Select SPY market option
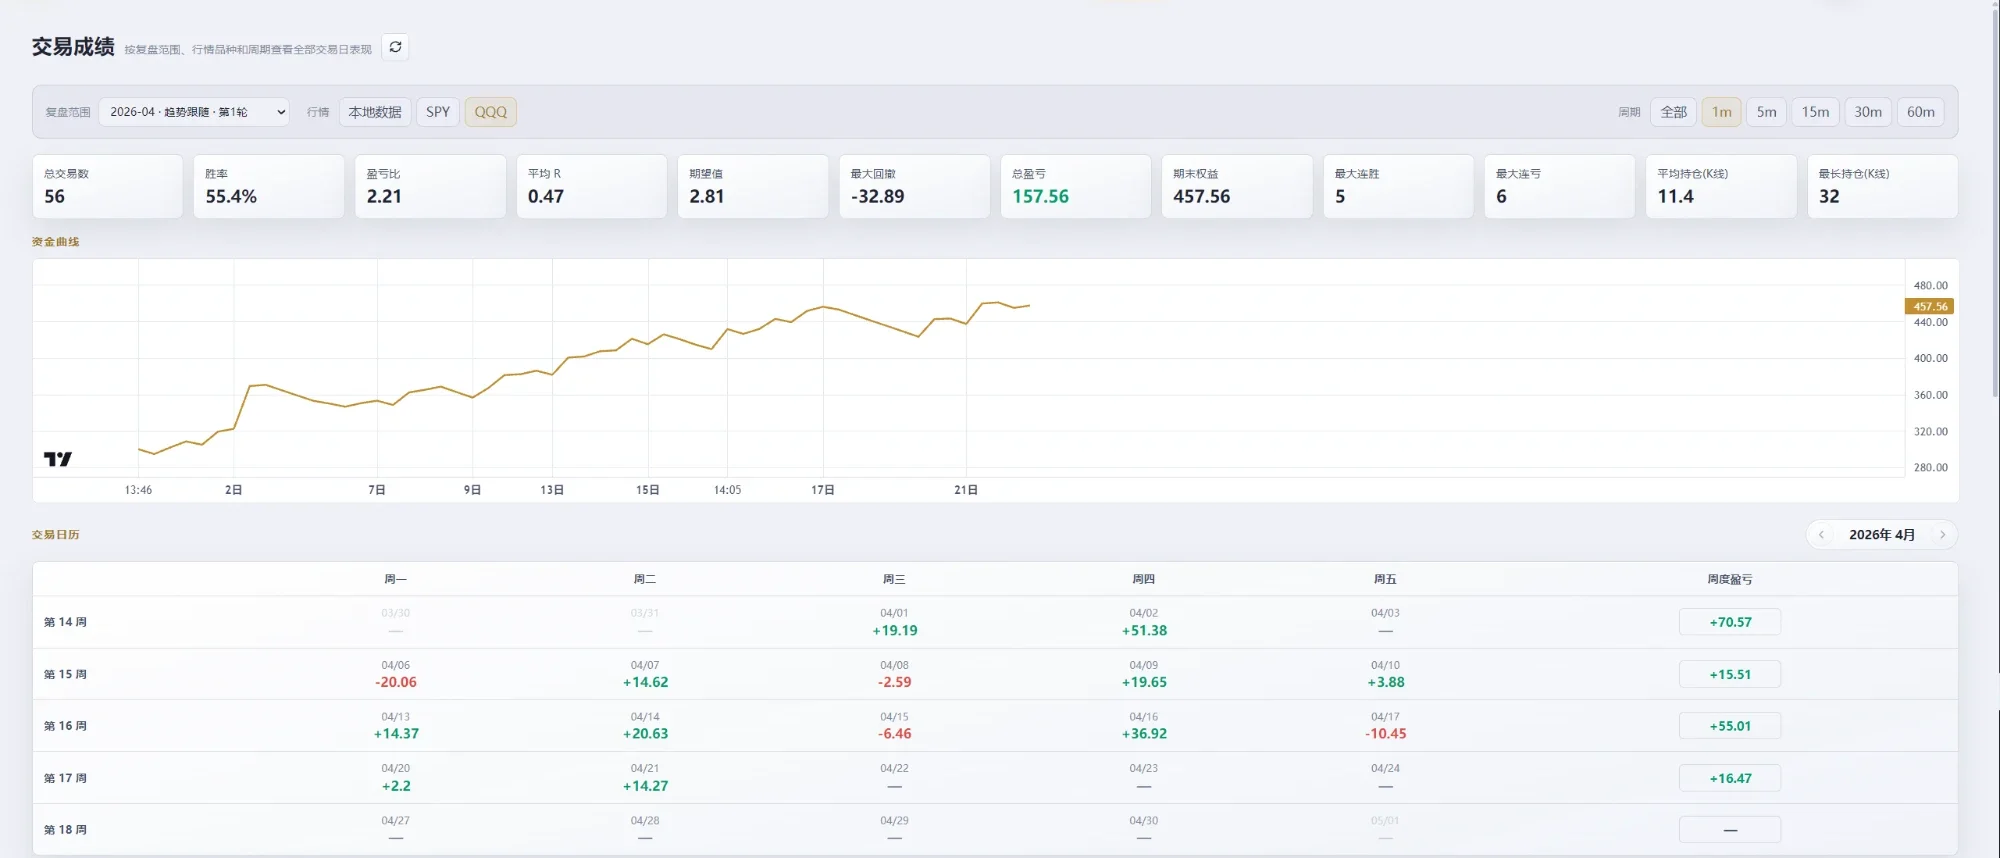The width and height of the screenshot is (2000, 858). pos(438,112)
